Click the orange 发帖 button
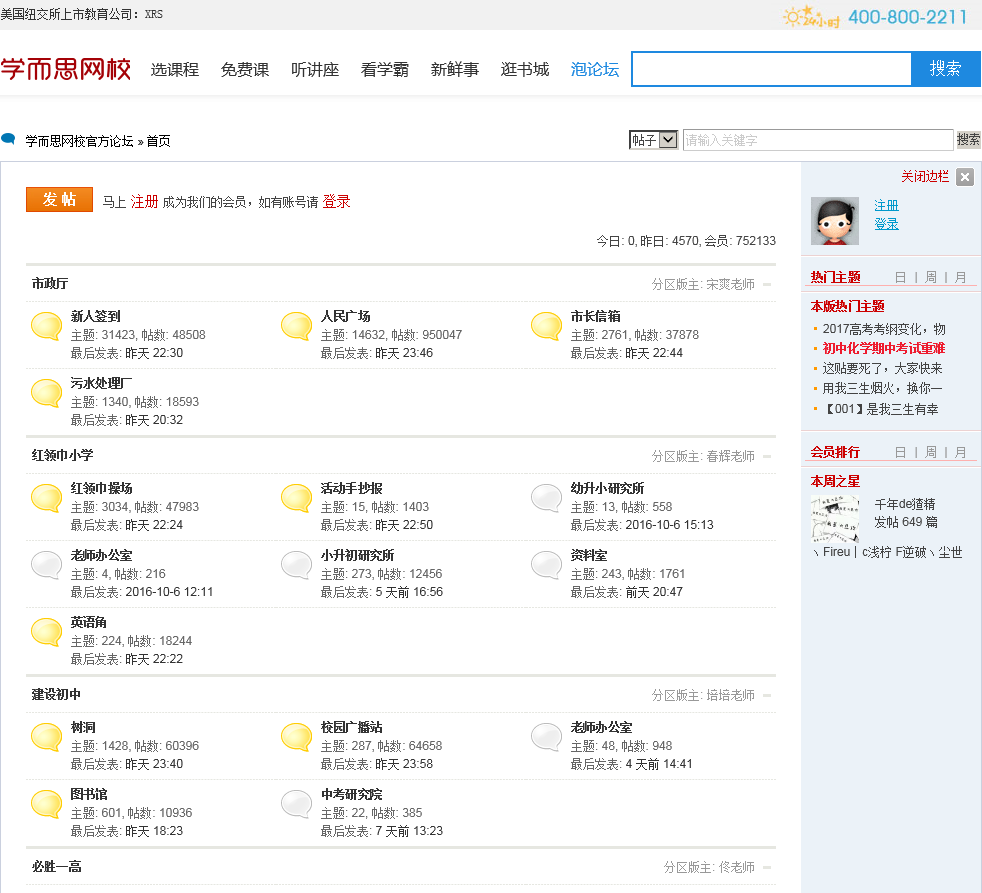 pyautogui.click(x=59, y=200)
